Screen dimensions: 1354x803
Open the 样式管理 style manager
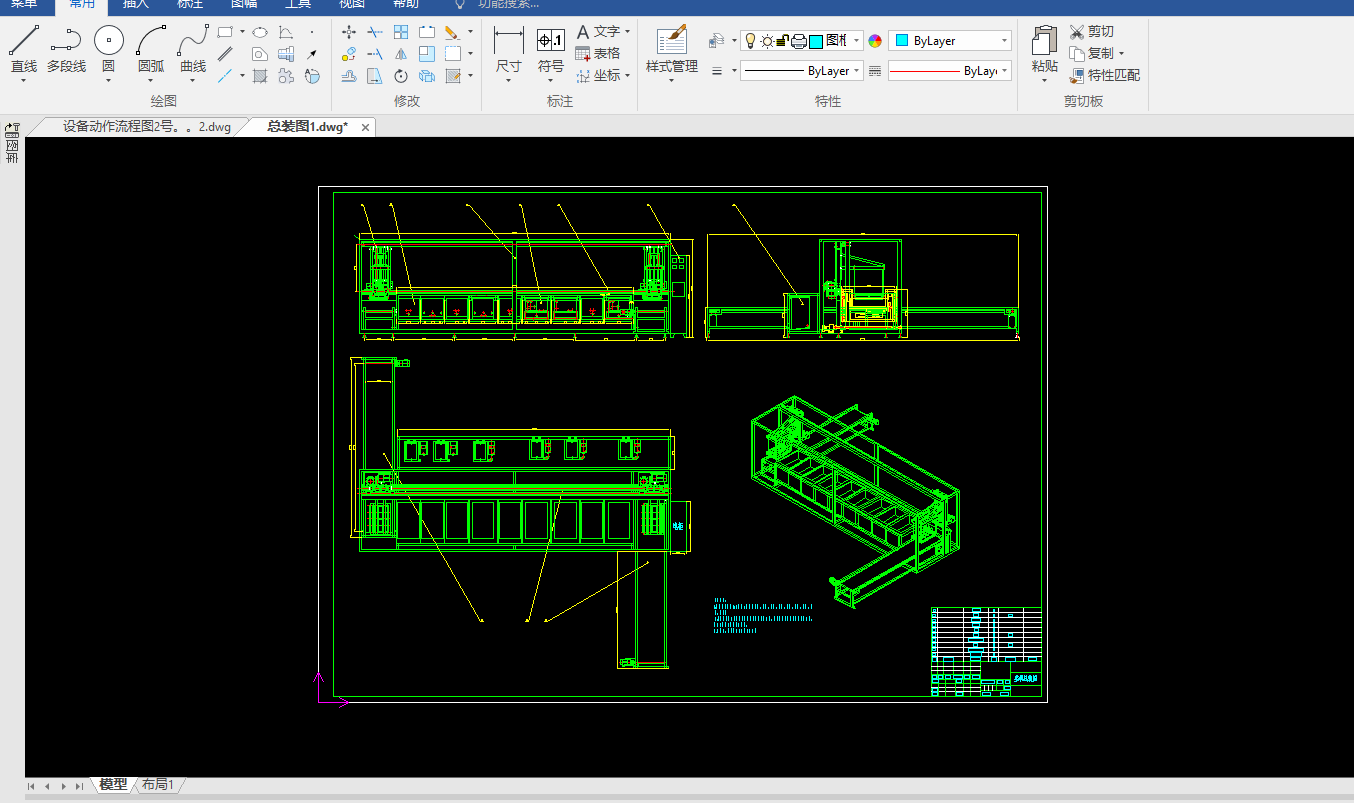tap(671, 42)
